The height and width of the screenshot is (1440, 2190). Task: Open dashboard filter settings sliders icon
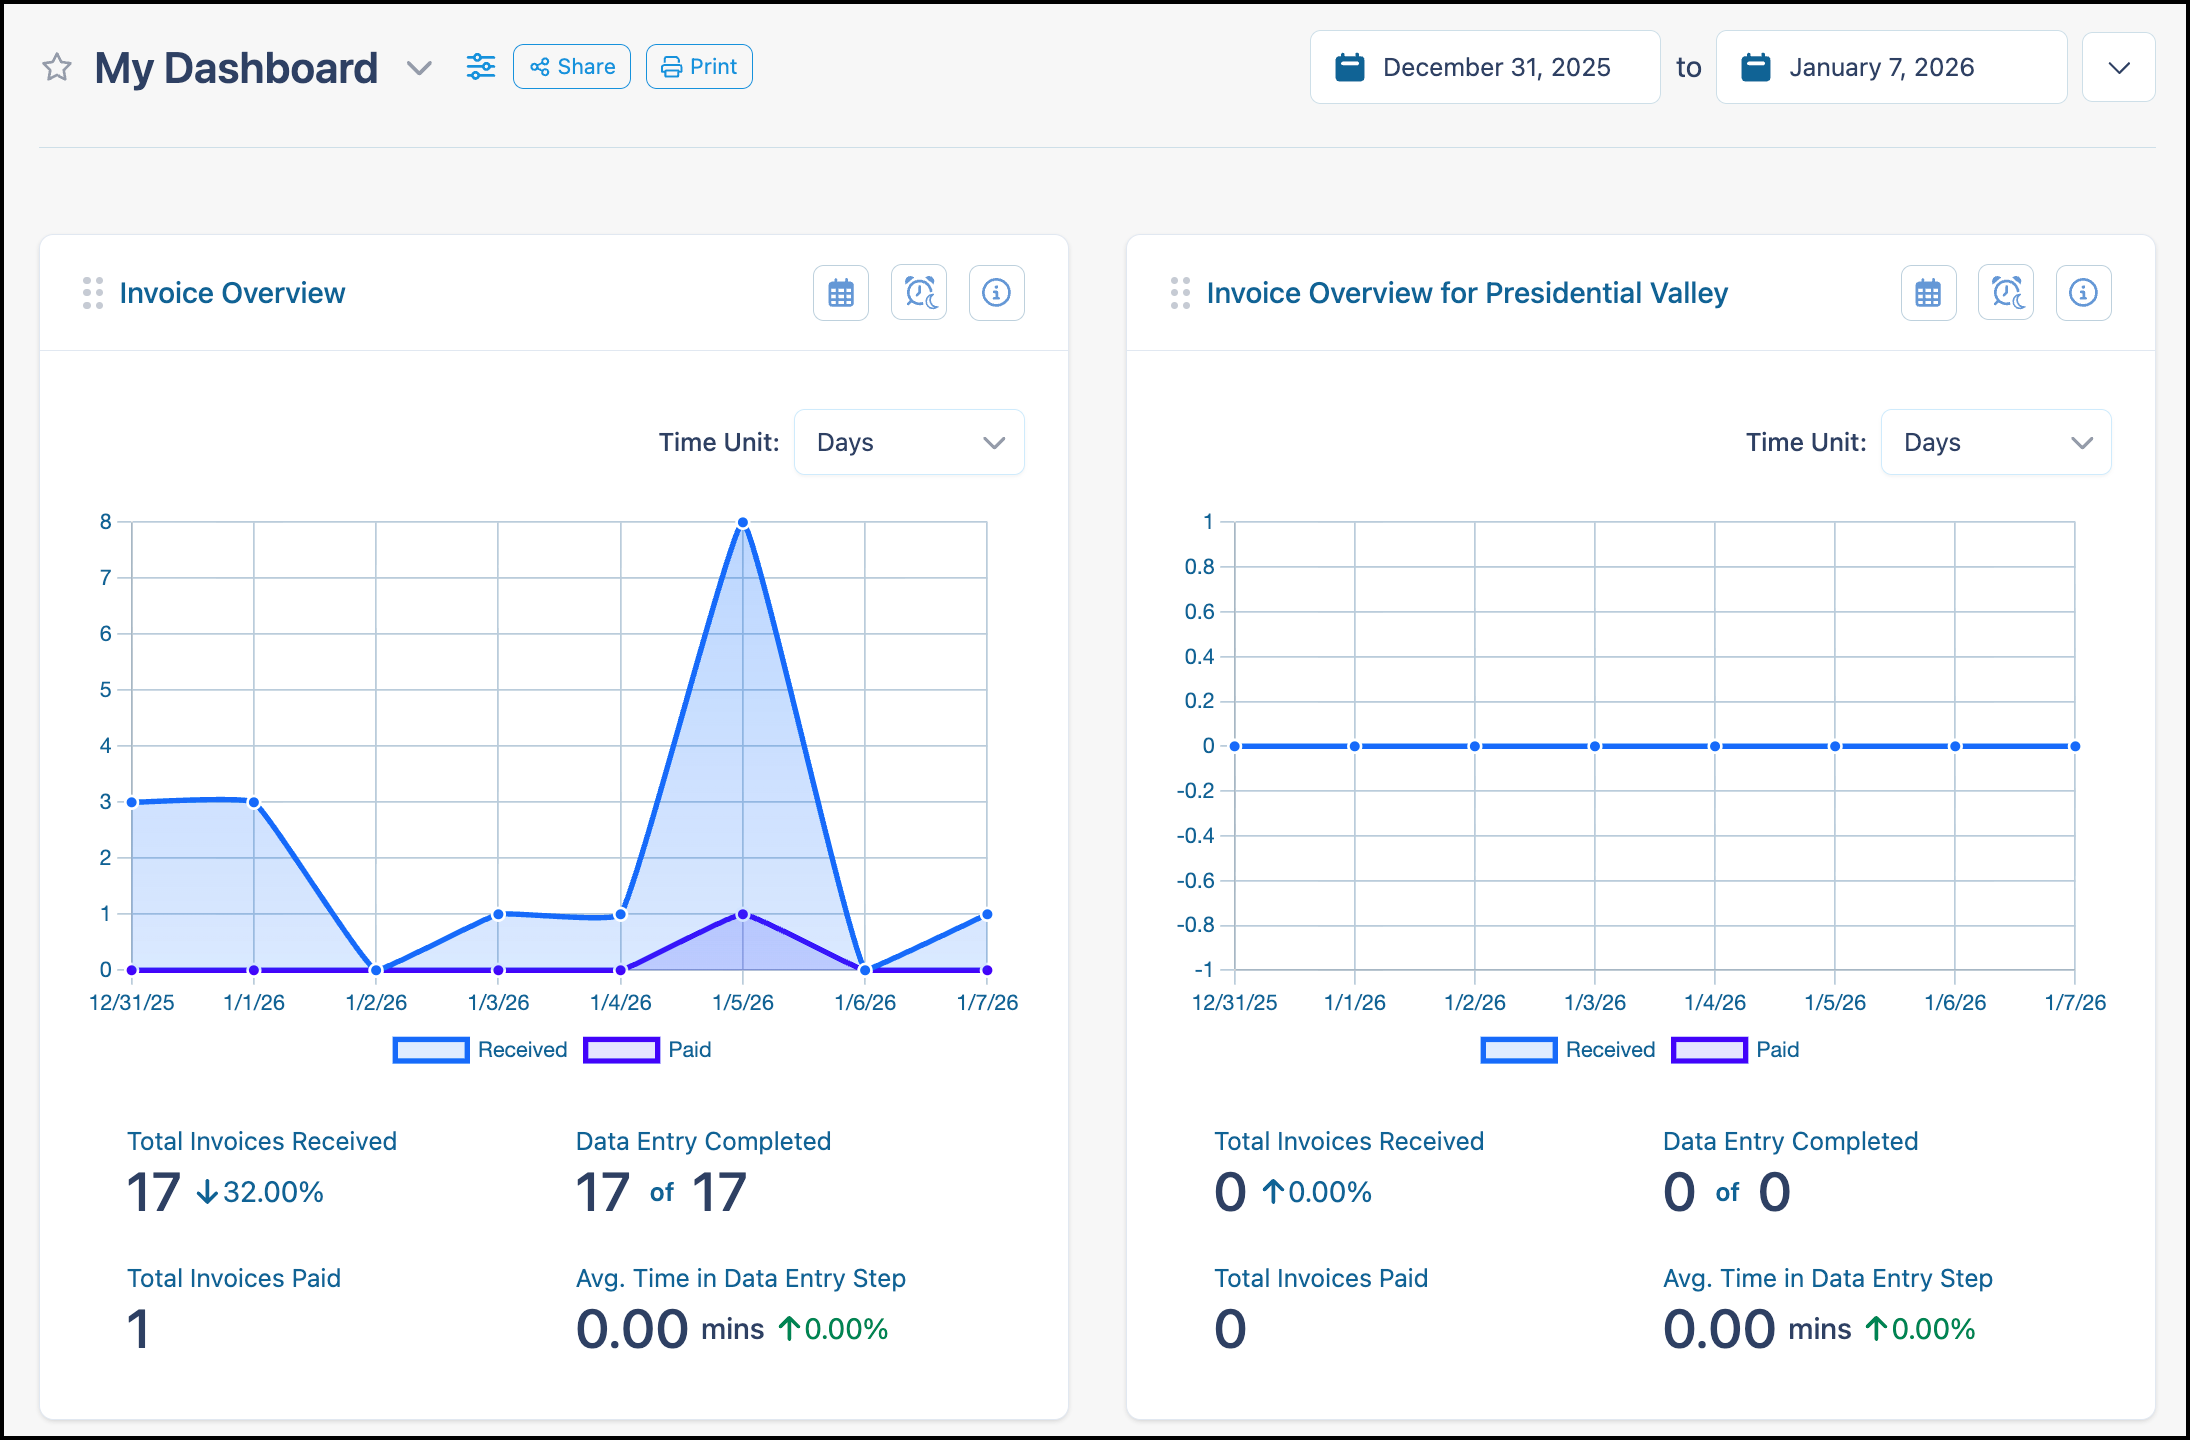click(481, 67)
